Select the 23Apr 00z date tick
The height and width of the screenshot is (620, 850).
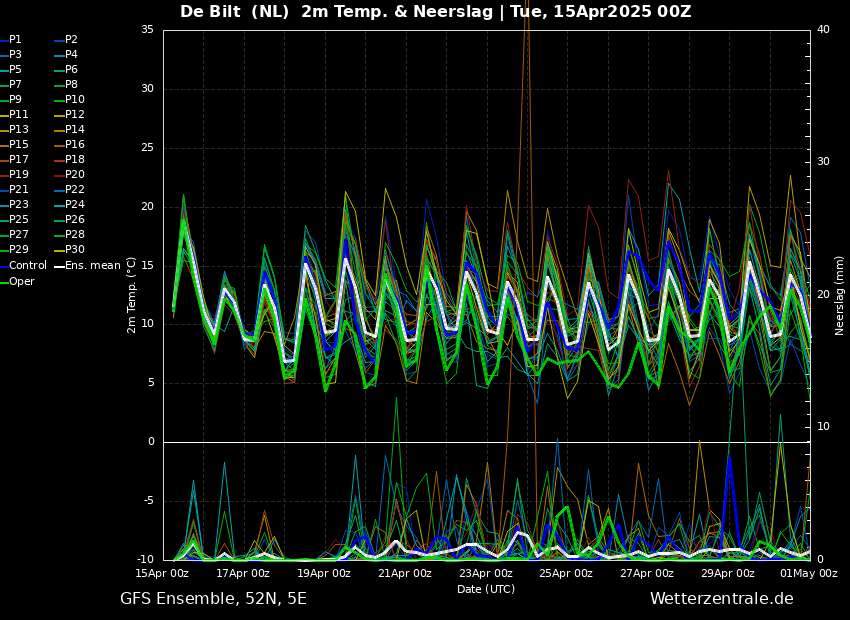pos(485,574)
